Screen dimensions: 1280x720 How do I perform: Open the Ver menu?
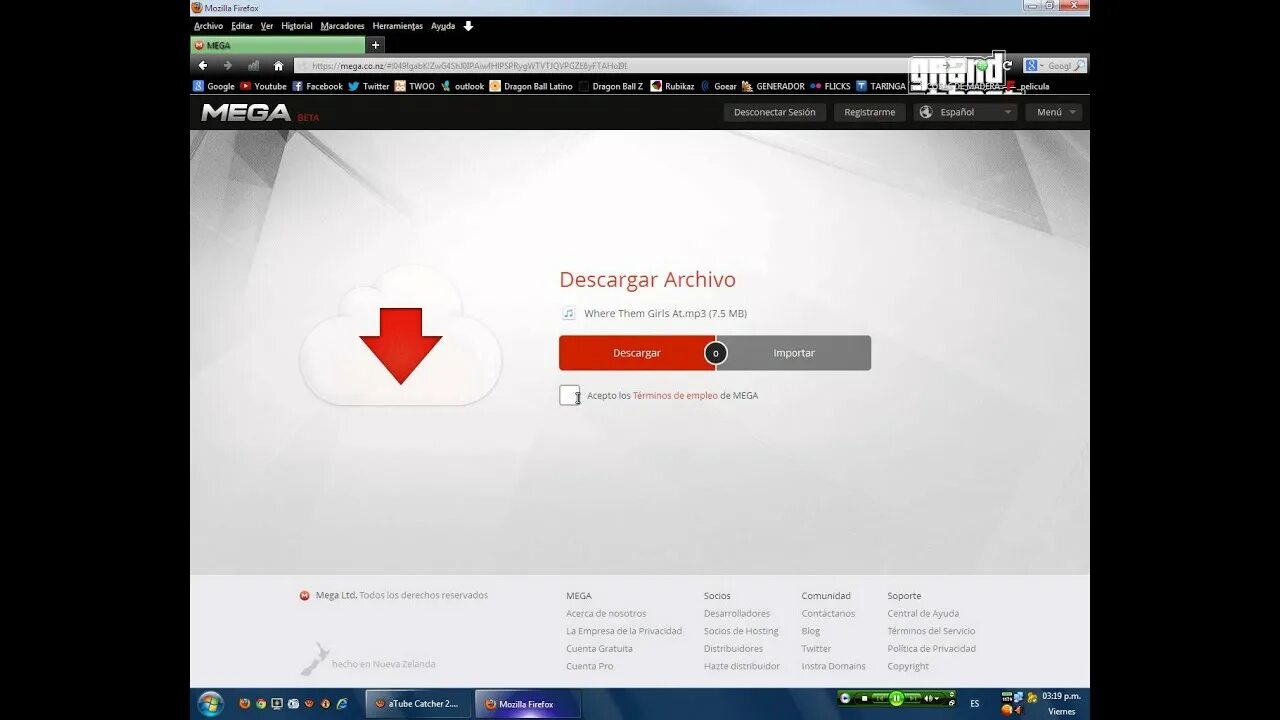coord(267,26)
